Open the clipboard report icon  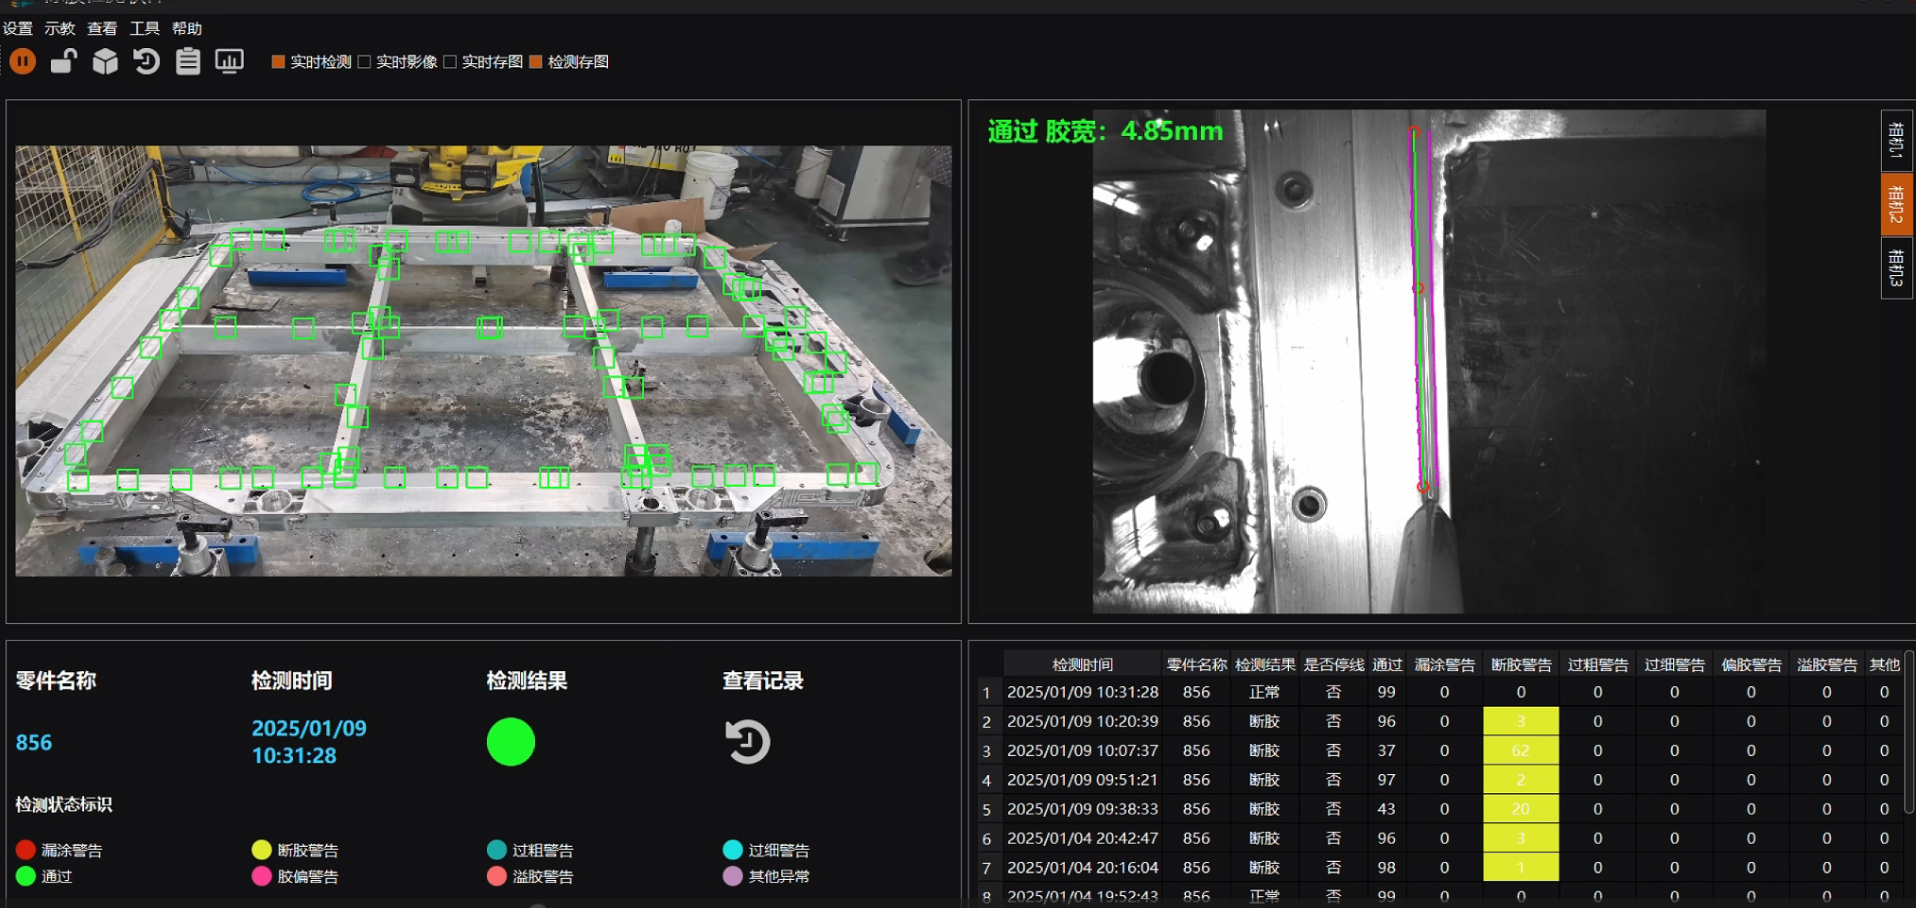pyautogui.click(x=188, y=62)
